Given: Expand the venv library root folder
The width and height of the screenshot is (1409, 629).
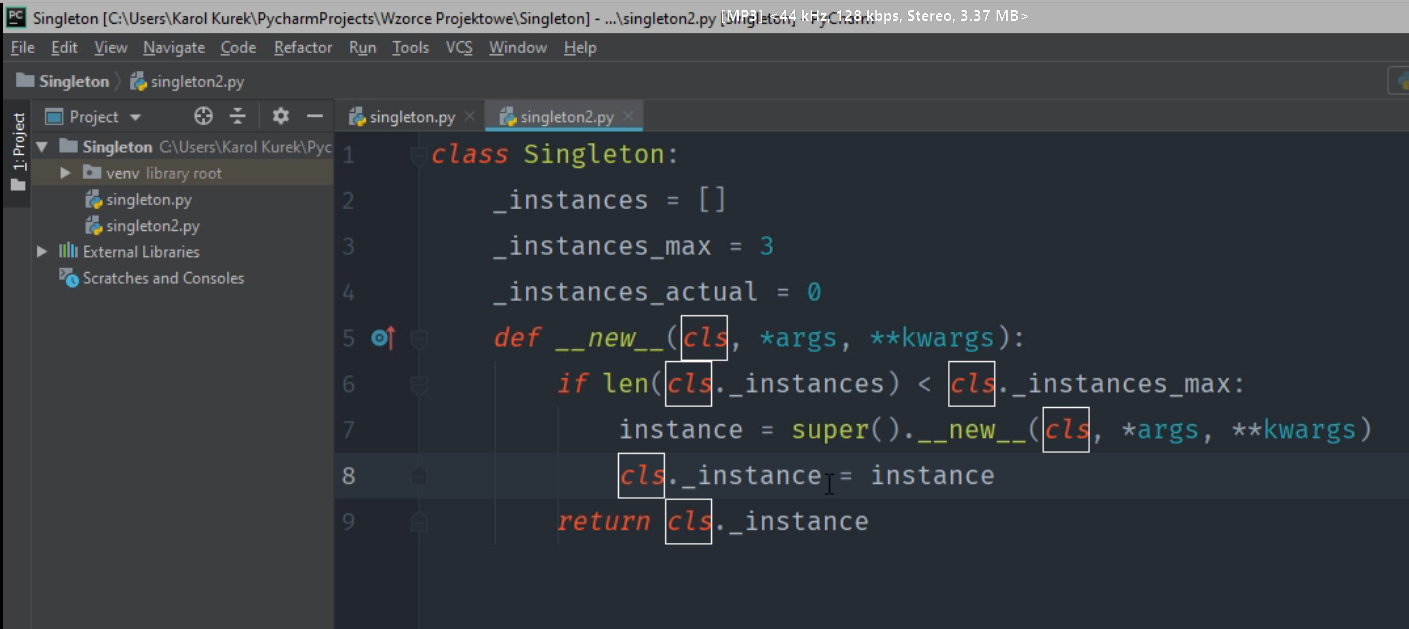Looking at the screenshot, I should (x=66, y=173).
